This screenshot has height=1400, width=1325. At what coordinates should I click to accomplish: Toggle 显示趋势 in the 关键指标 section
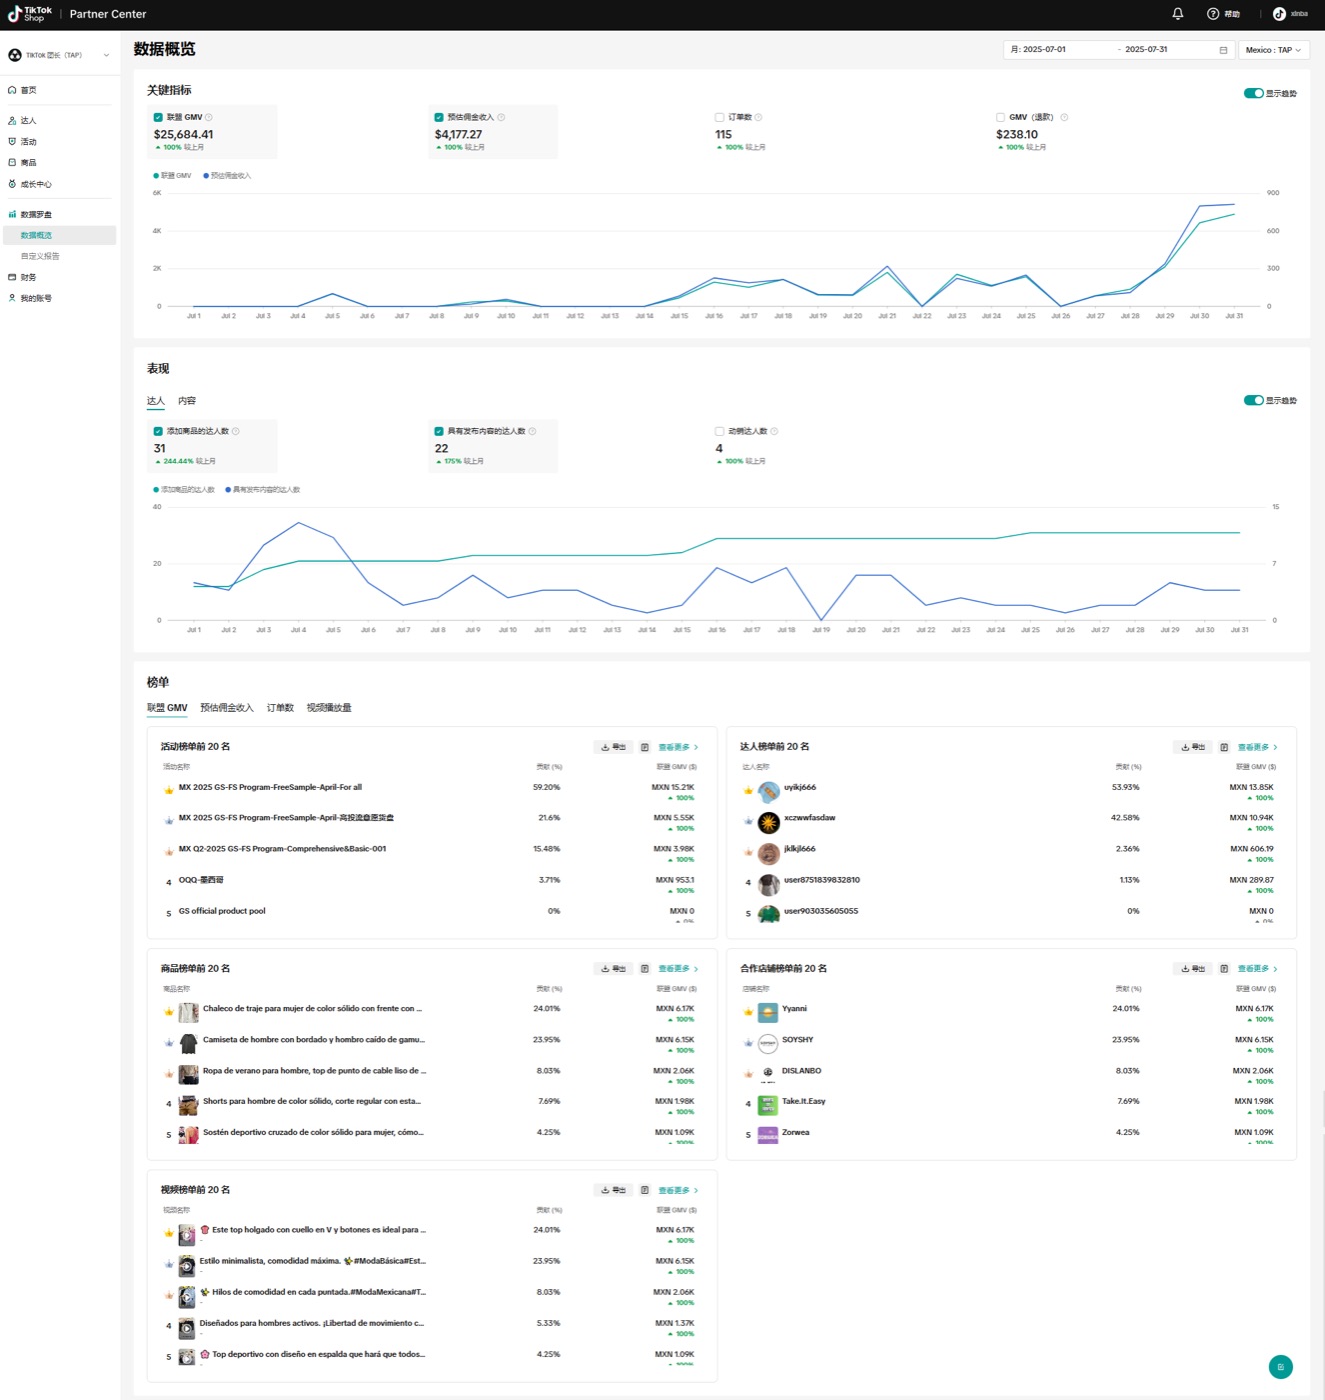[1253, 93]
